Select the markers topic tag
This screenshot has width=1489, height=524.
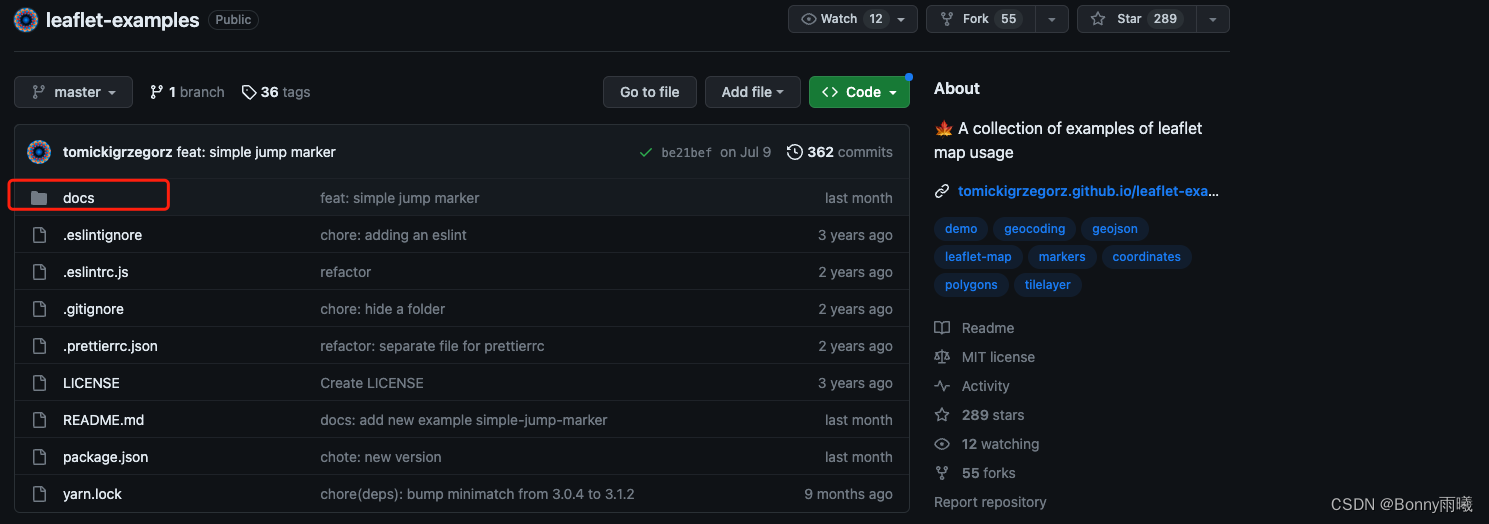click(1062, 257)
